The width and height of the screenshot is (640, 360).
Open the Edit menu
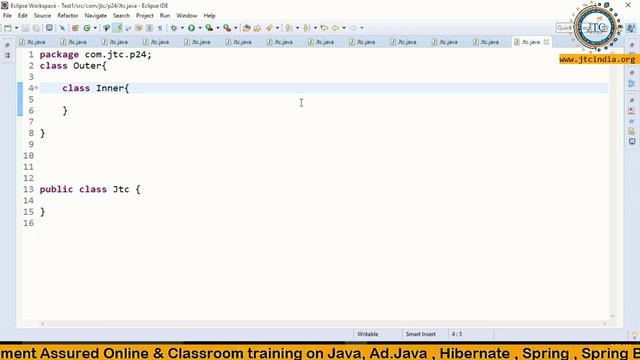(22, 16)
